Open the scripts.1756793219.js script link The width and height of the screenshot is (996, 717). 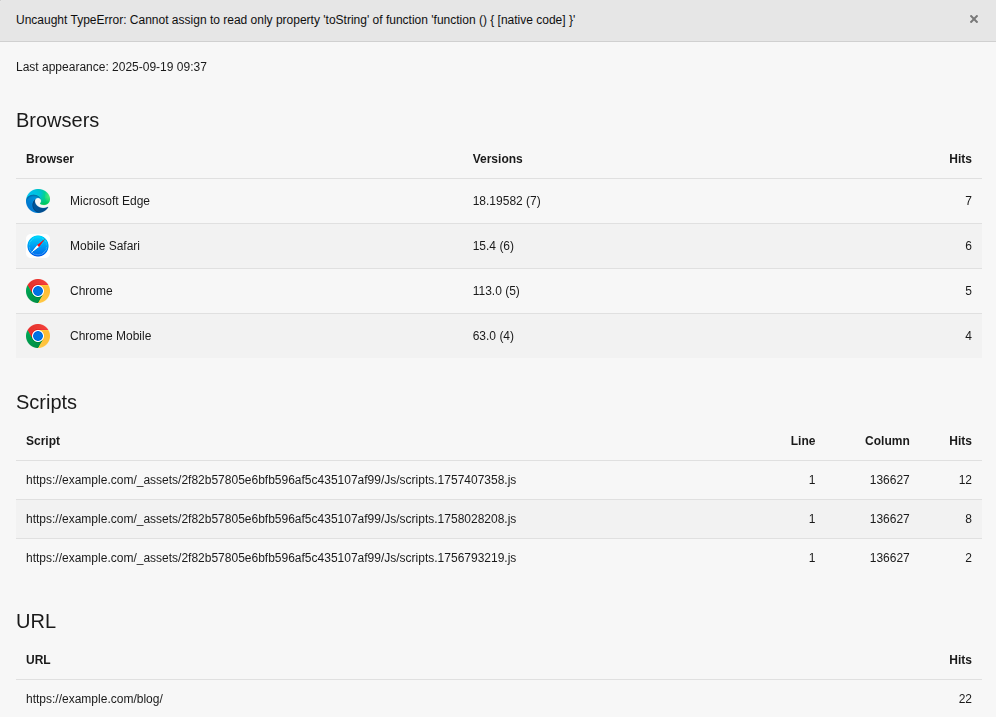pyautogui.click(x=271, y=558)
